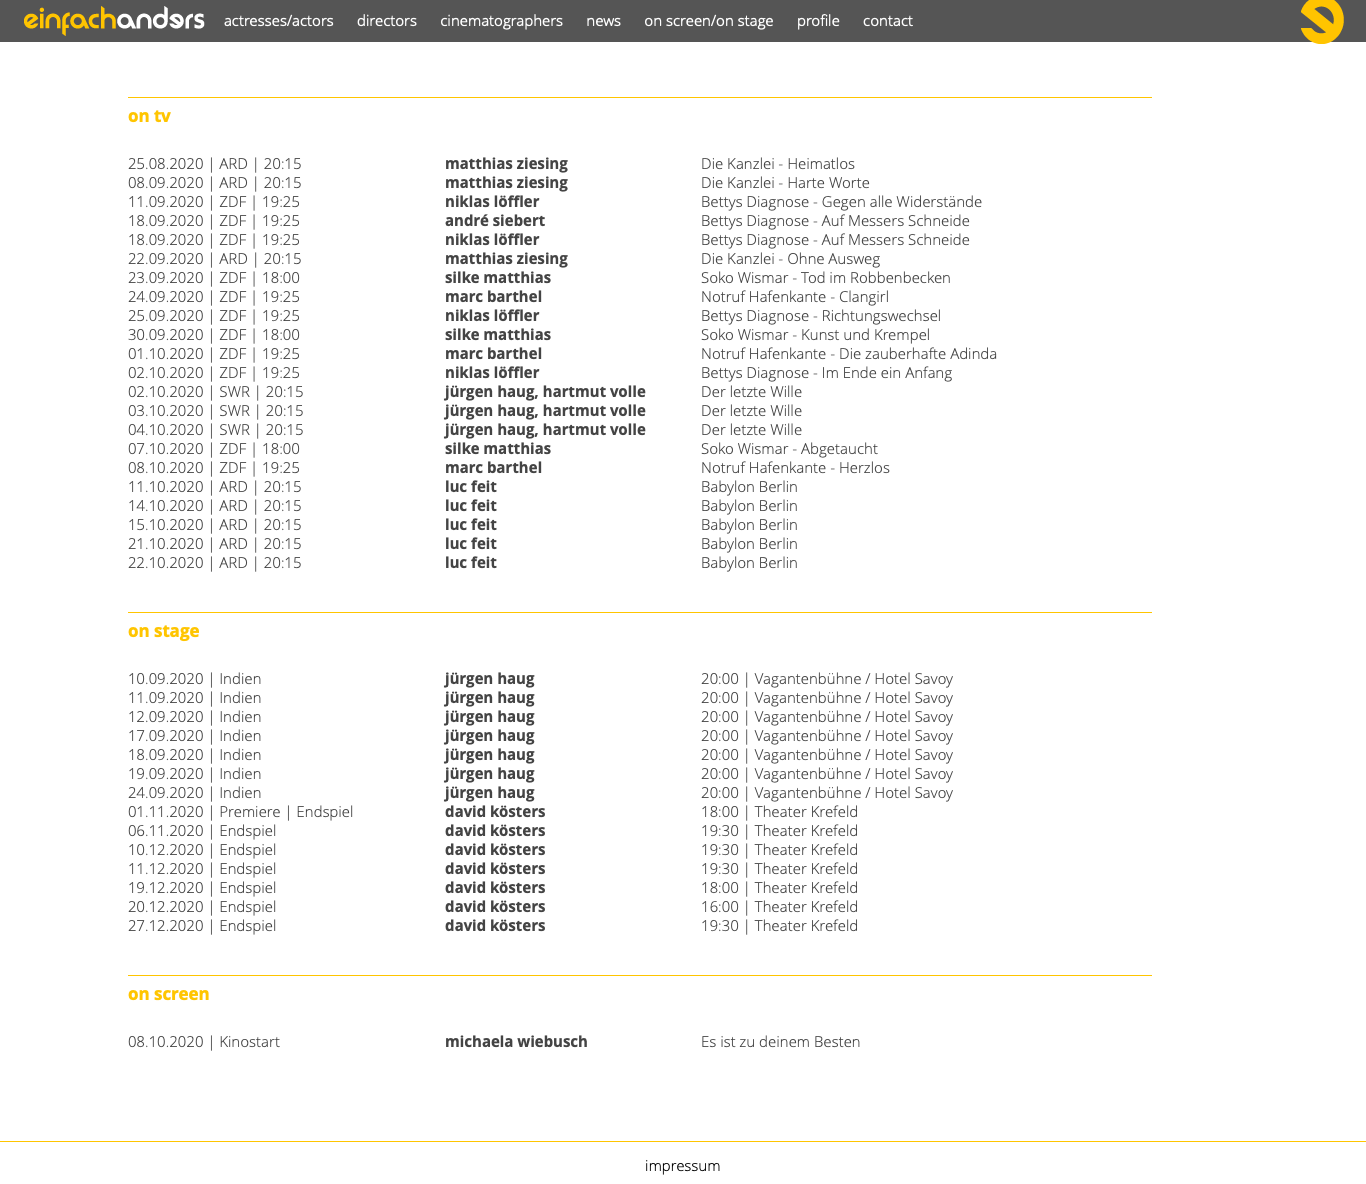The image size is (1366, 1184).
Task: Open jürgen haug in 10.09.2020 Indien row
Action: [490, 679]
